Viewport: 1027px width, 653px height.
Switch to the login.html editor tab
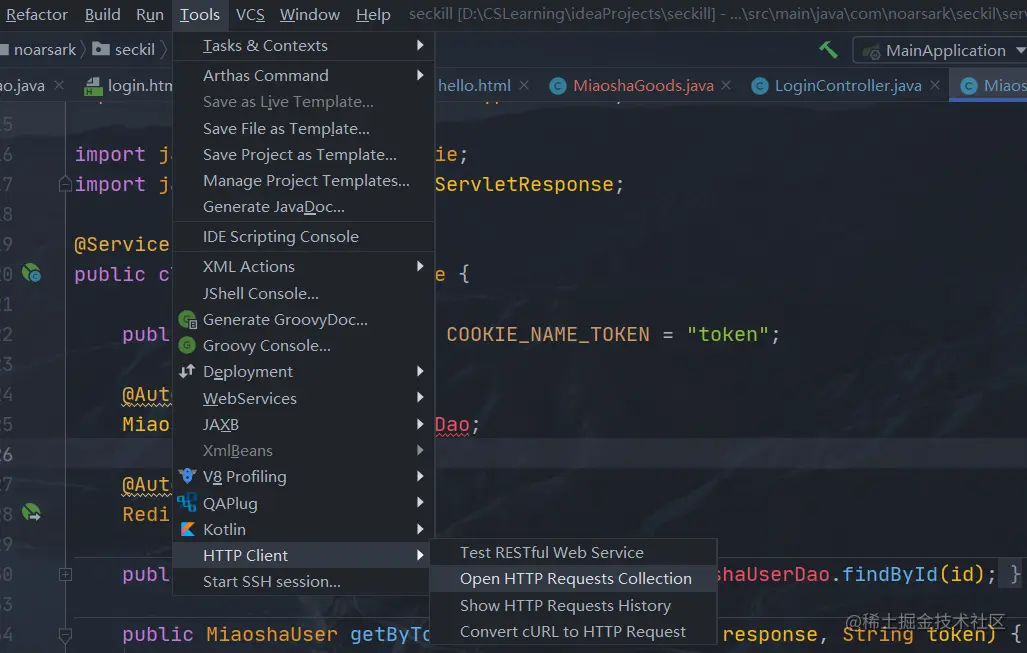coord(140,86)
